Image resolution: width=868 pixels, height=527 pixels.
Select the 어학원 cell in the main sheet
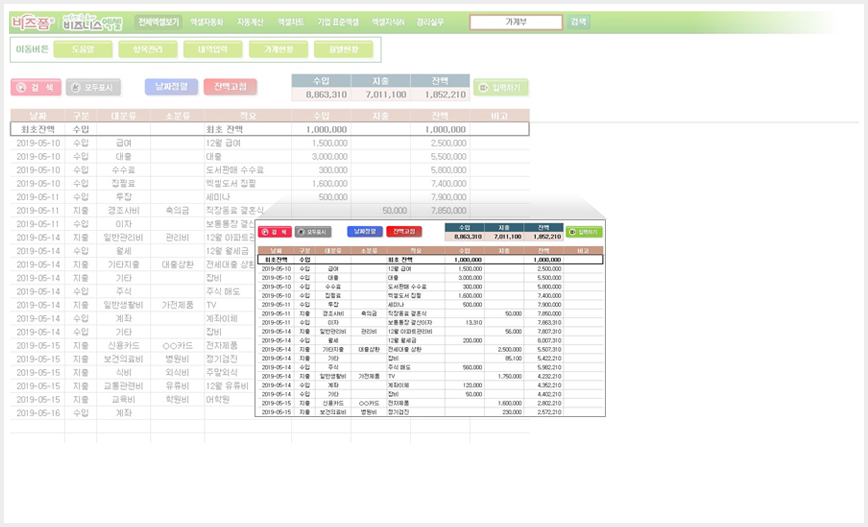tap(230, 400)
